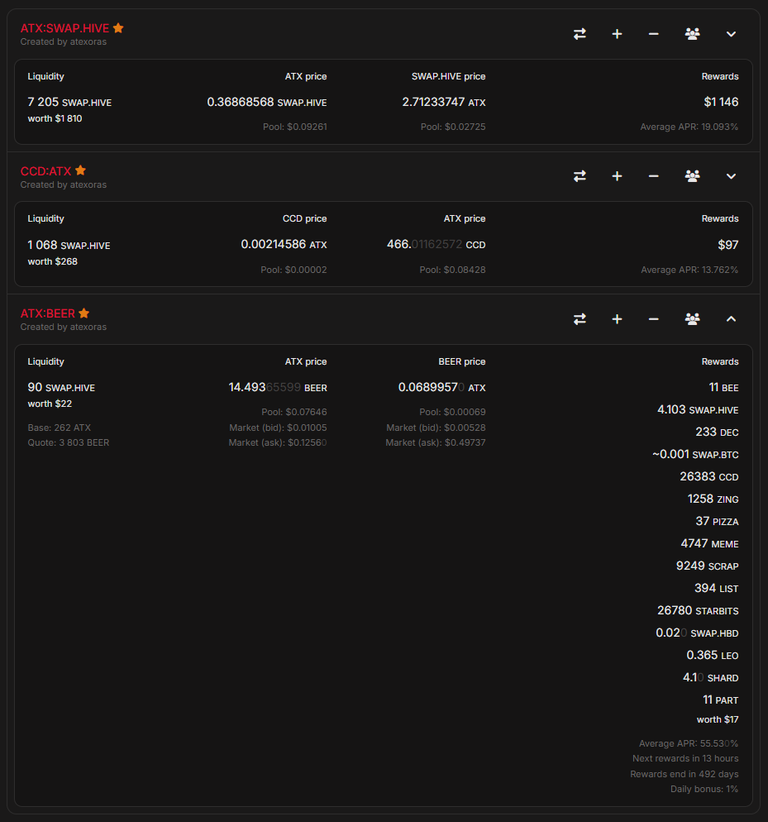Toggle favorite star on CCD:ATX
This screenshot has height=822, width=768.
[80, 170]
